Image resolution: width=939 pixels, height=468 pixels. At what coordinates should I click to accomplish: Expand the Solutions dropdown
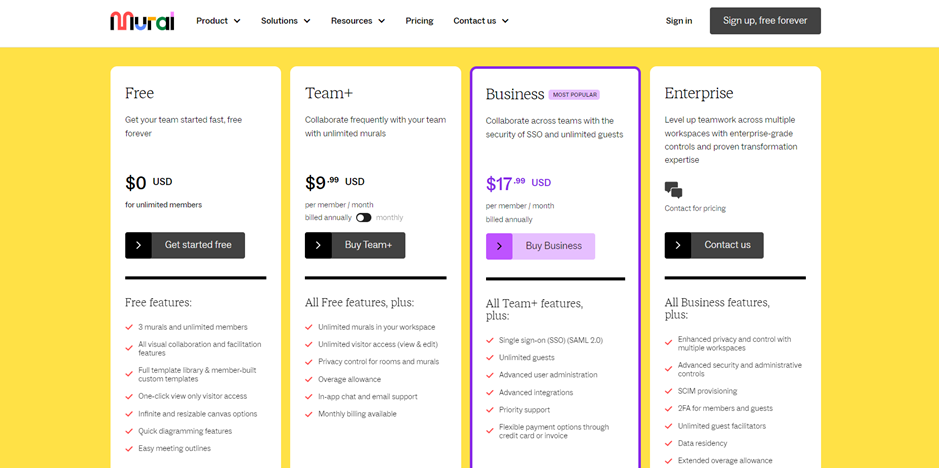coord(286,21)
